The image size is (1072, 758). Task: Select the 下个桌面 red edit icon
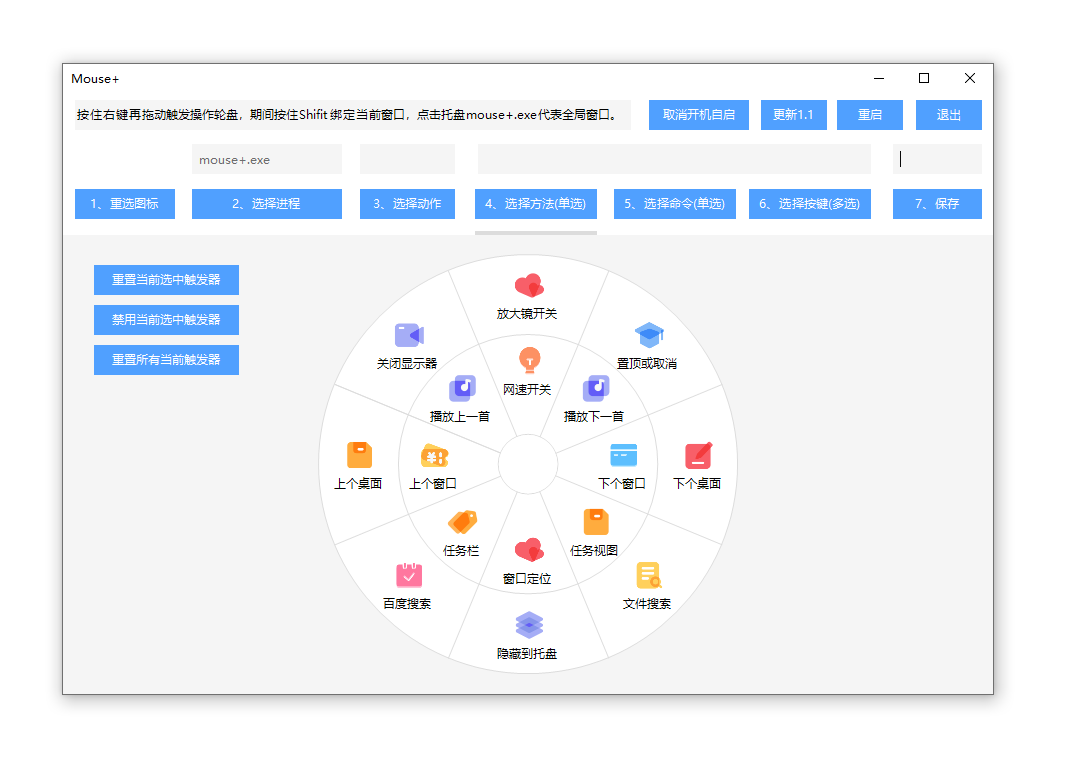coord(698,456)
